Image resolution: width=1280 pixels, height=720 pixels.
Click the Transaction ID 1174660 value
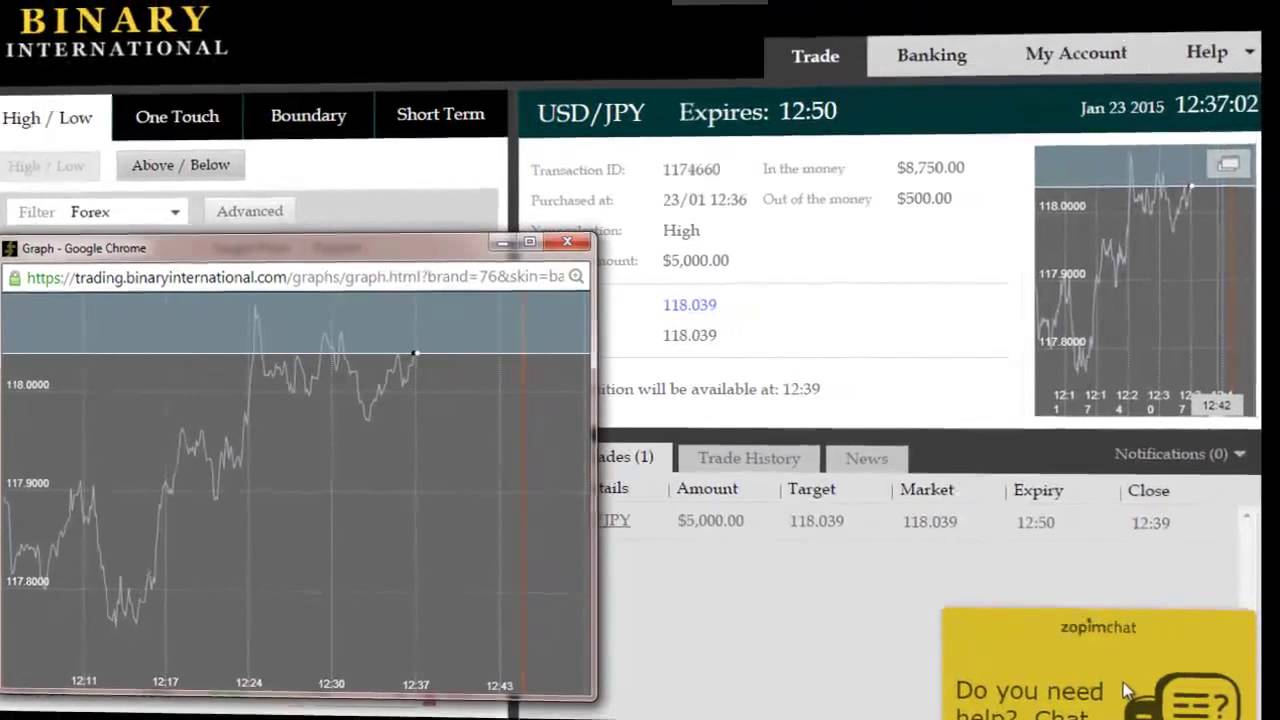691,170
